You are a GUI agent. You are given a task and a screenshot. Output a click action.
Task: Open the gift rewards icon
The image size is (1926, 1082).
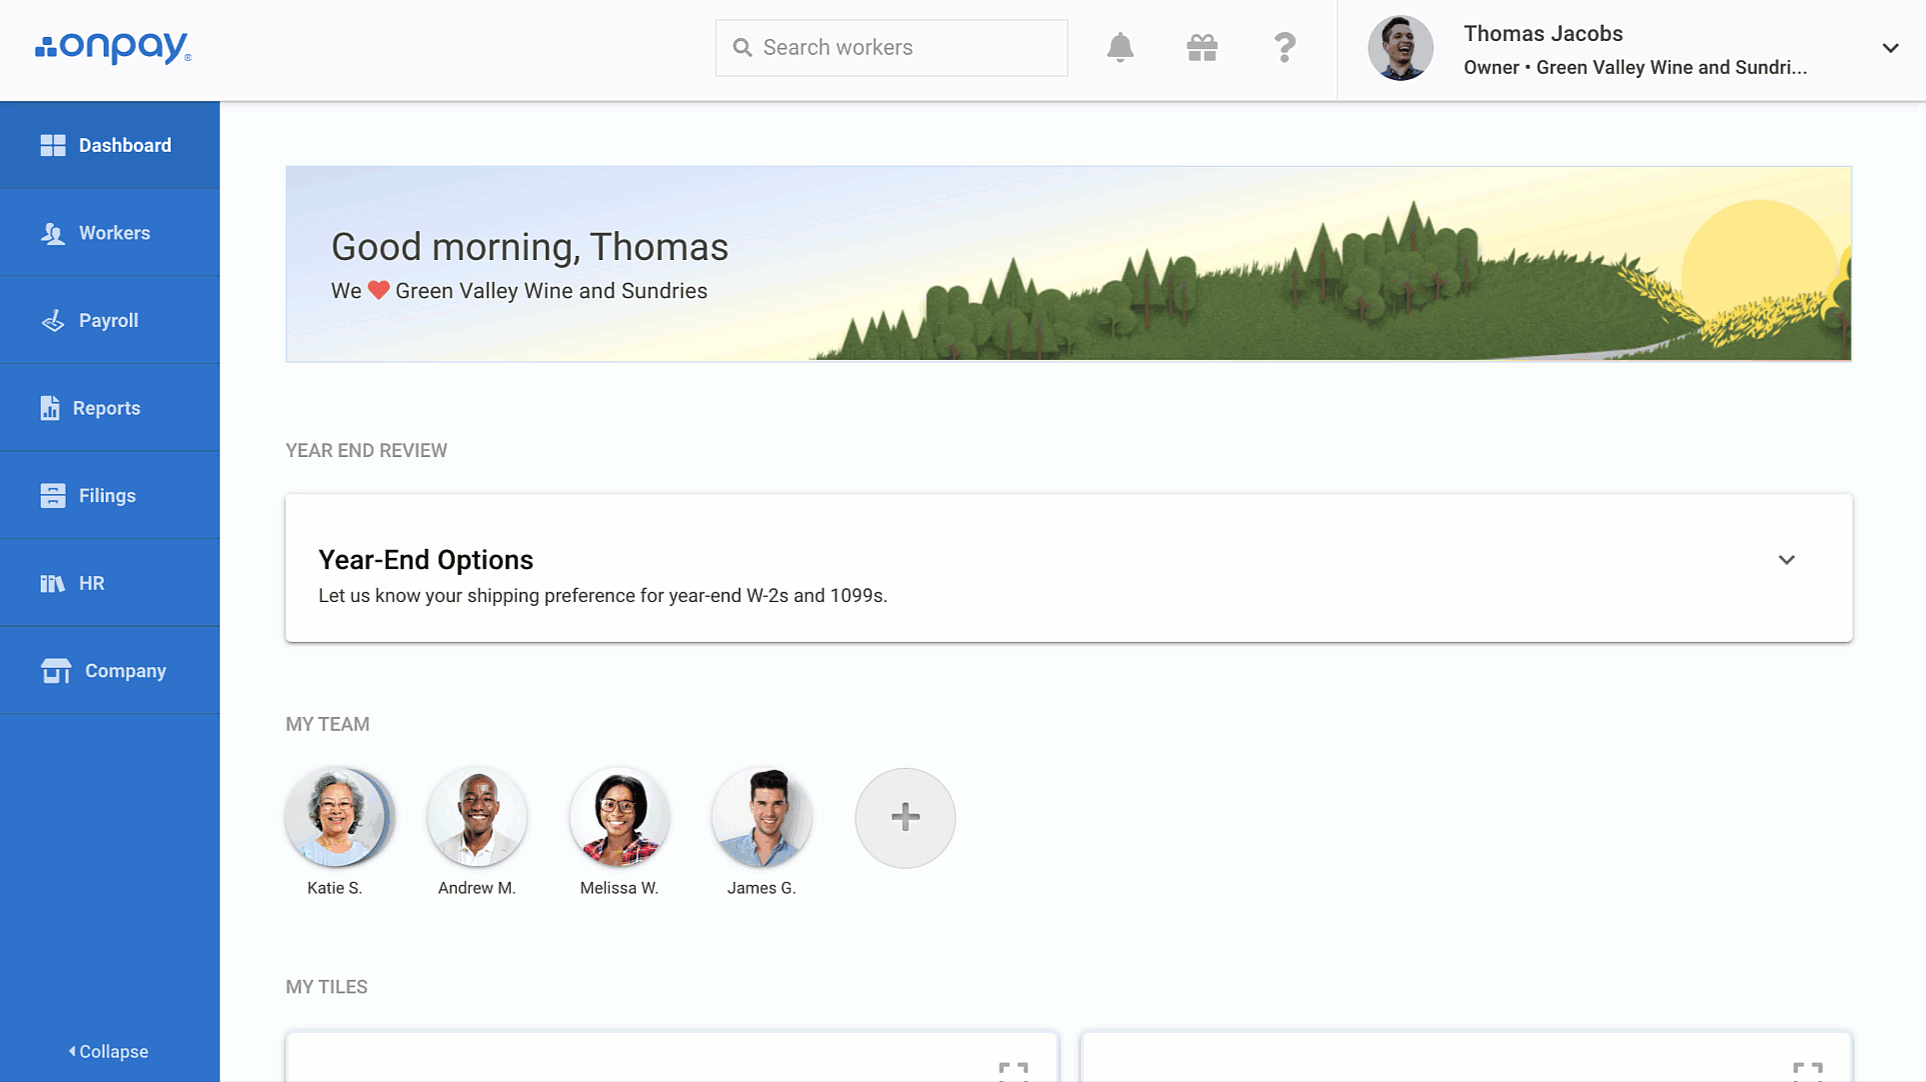pyautogui.click(x=1202, y=48)
